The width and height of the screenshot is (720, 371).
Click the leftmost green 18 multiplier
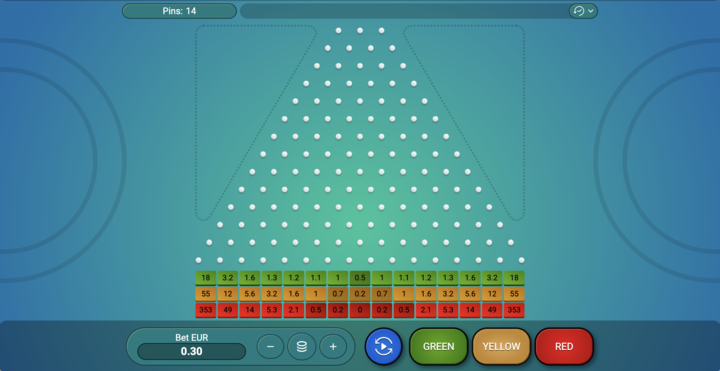pos(206,278)
